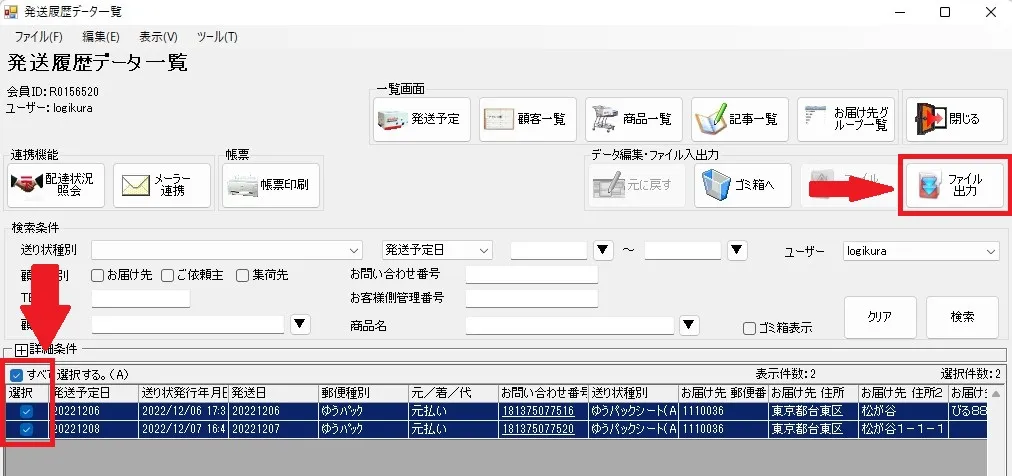Uncheck すべて選択する checkbox

17,375
